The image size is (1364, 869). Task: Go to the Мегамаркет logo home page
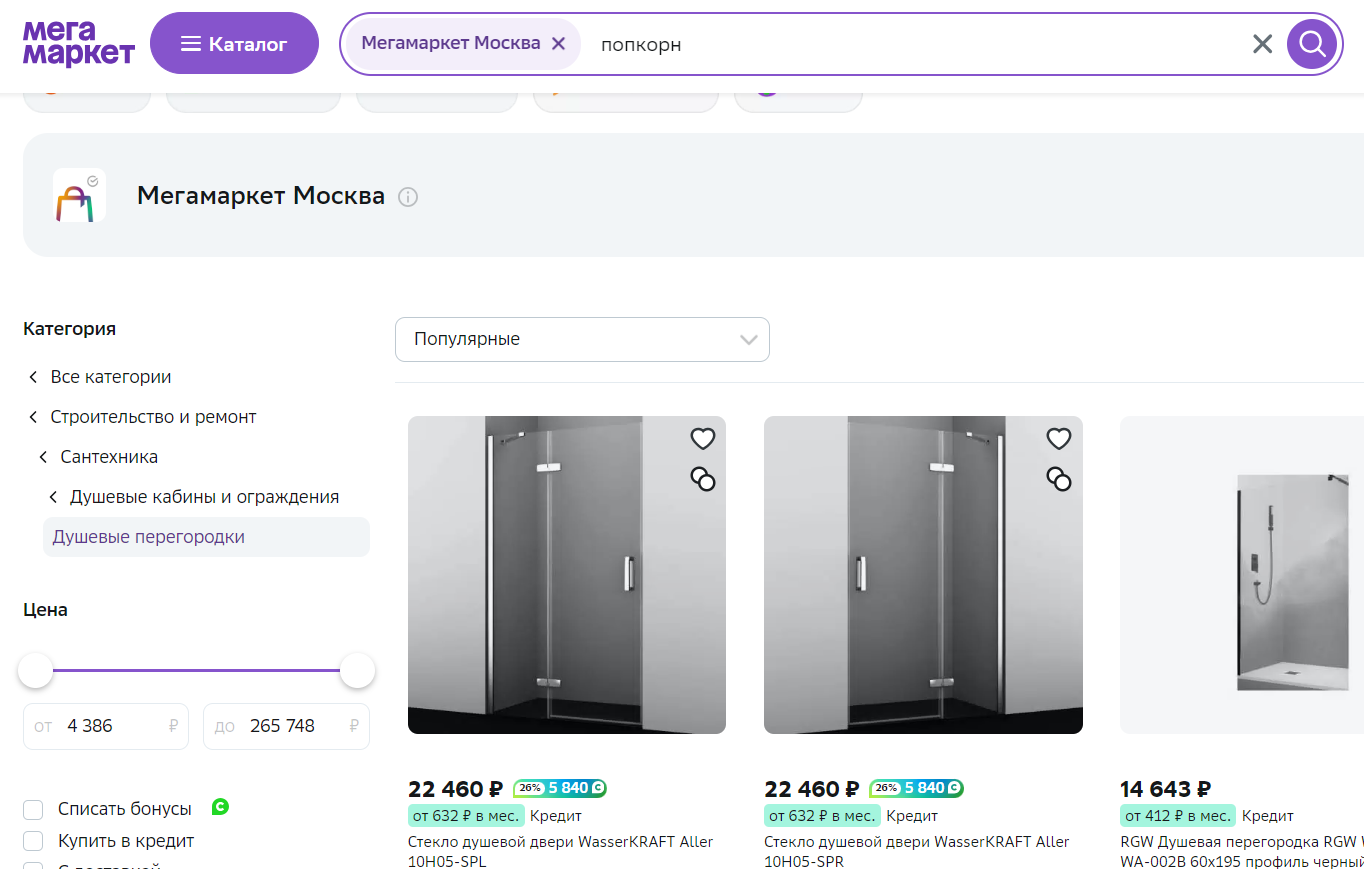pyautogui.click(x=78, y=43)
